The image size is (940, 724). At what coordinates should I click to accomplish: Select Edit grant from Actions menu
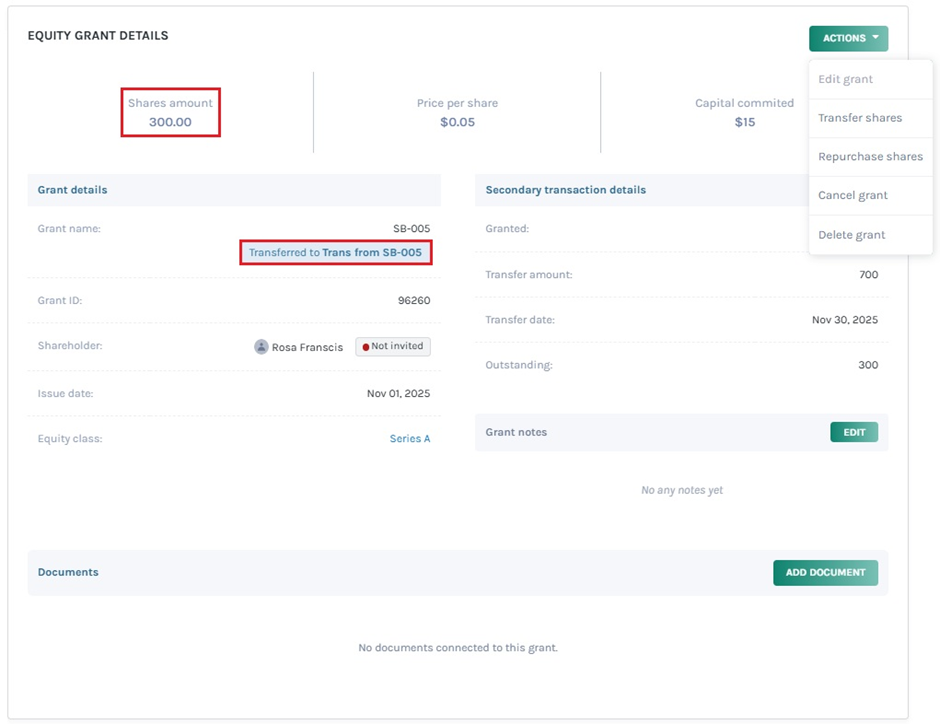pos(845,79)
